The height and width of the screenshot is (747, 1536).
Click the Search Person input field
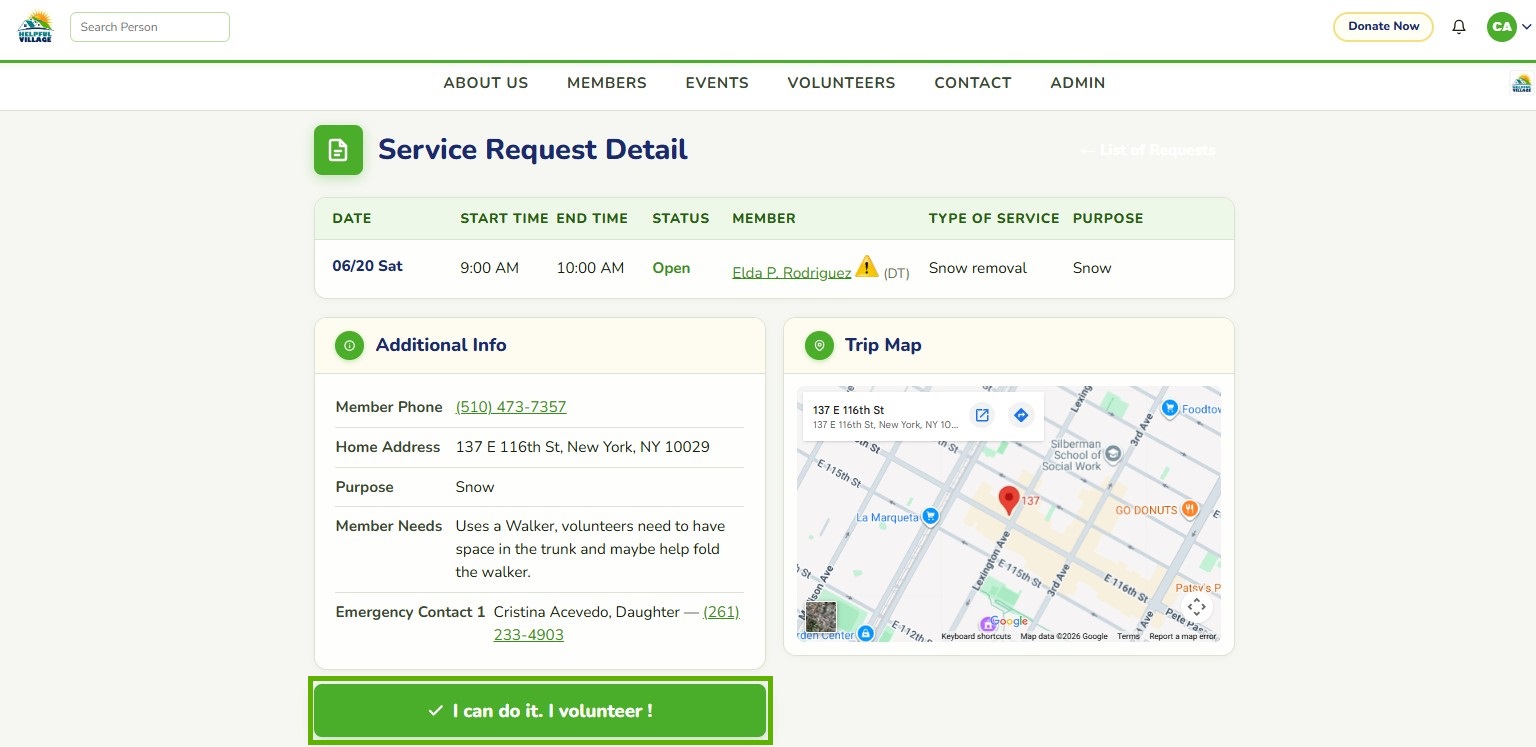coord(150,27)
